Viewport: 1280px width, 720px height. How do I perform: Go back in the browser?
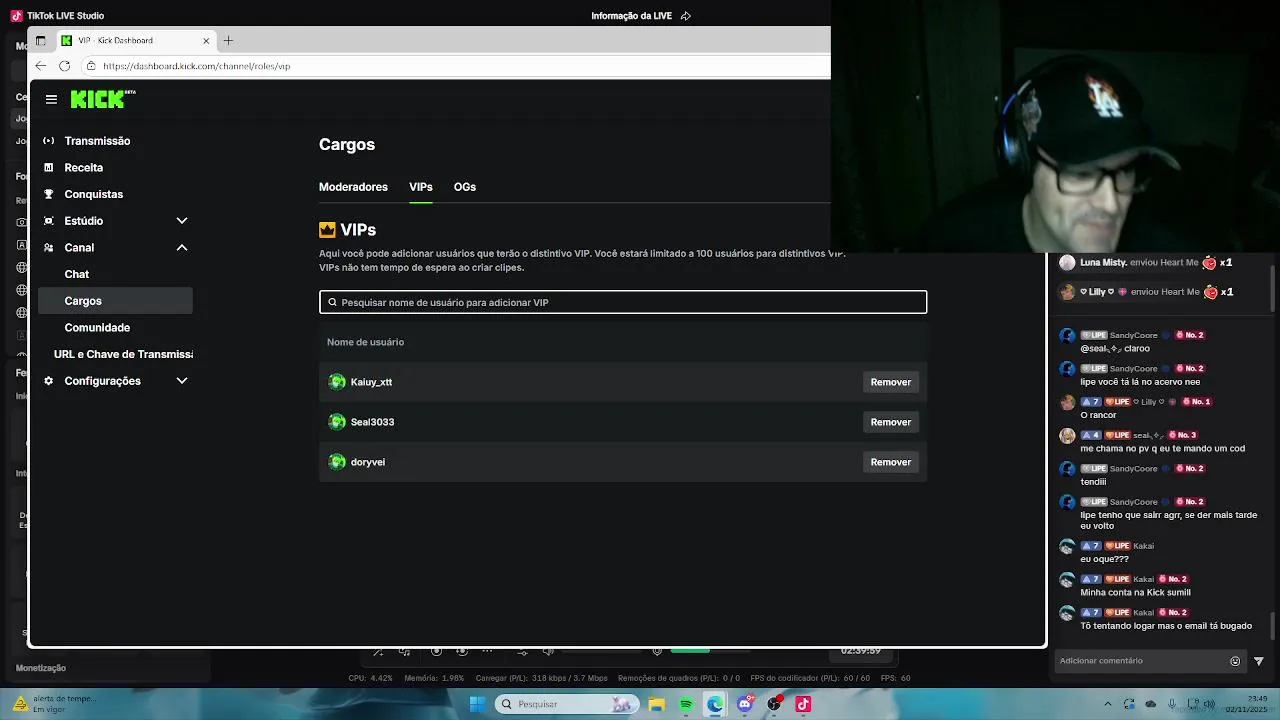click(x=40, y=66)
